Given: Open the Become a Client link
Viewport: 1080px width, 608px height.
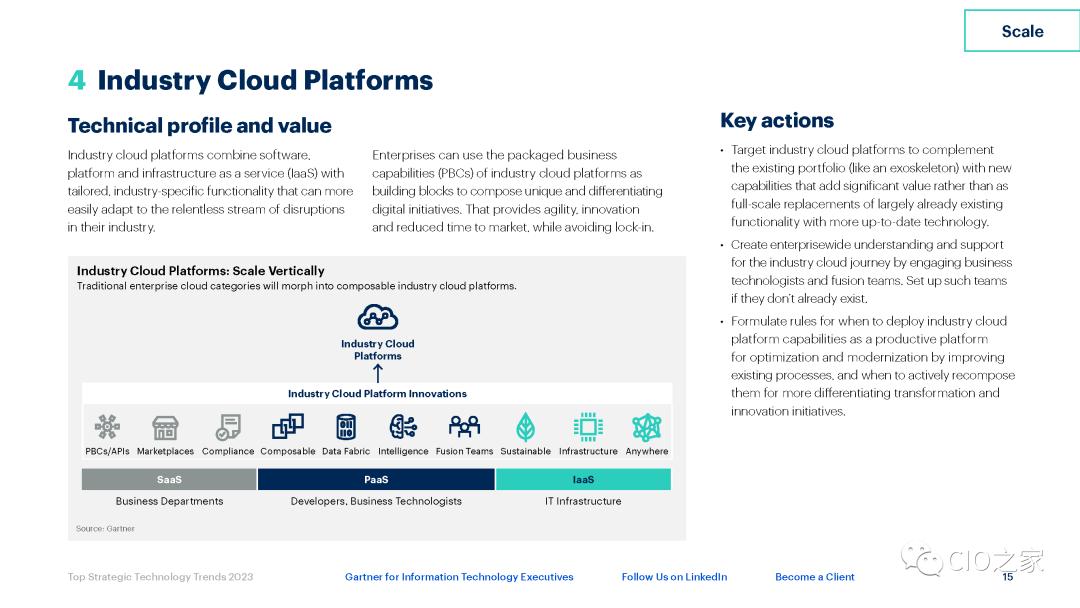Looking at the screenshot, I should click(x=814, y=577).
